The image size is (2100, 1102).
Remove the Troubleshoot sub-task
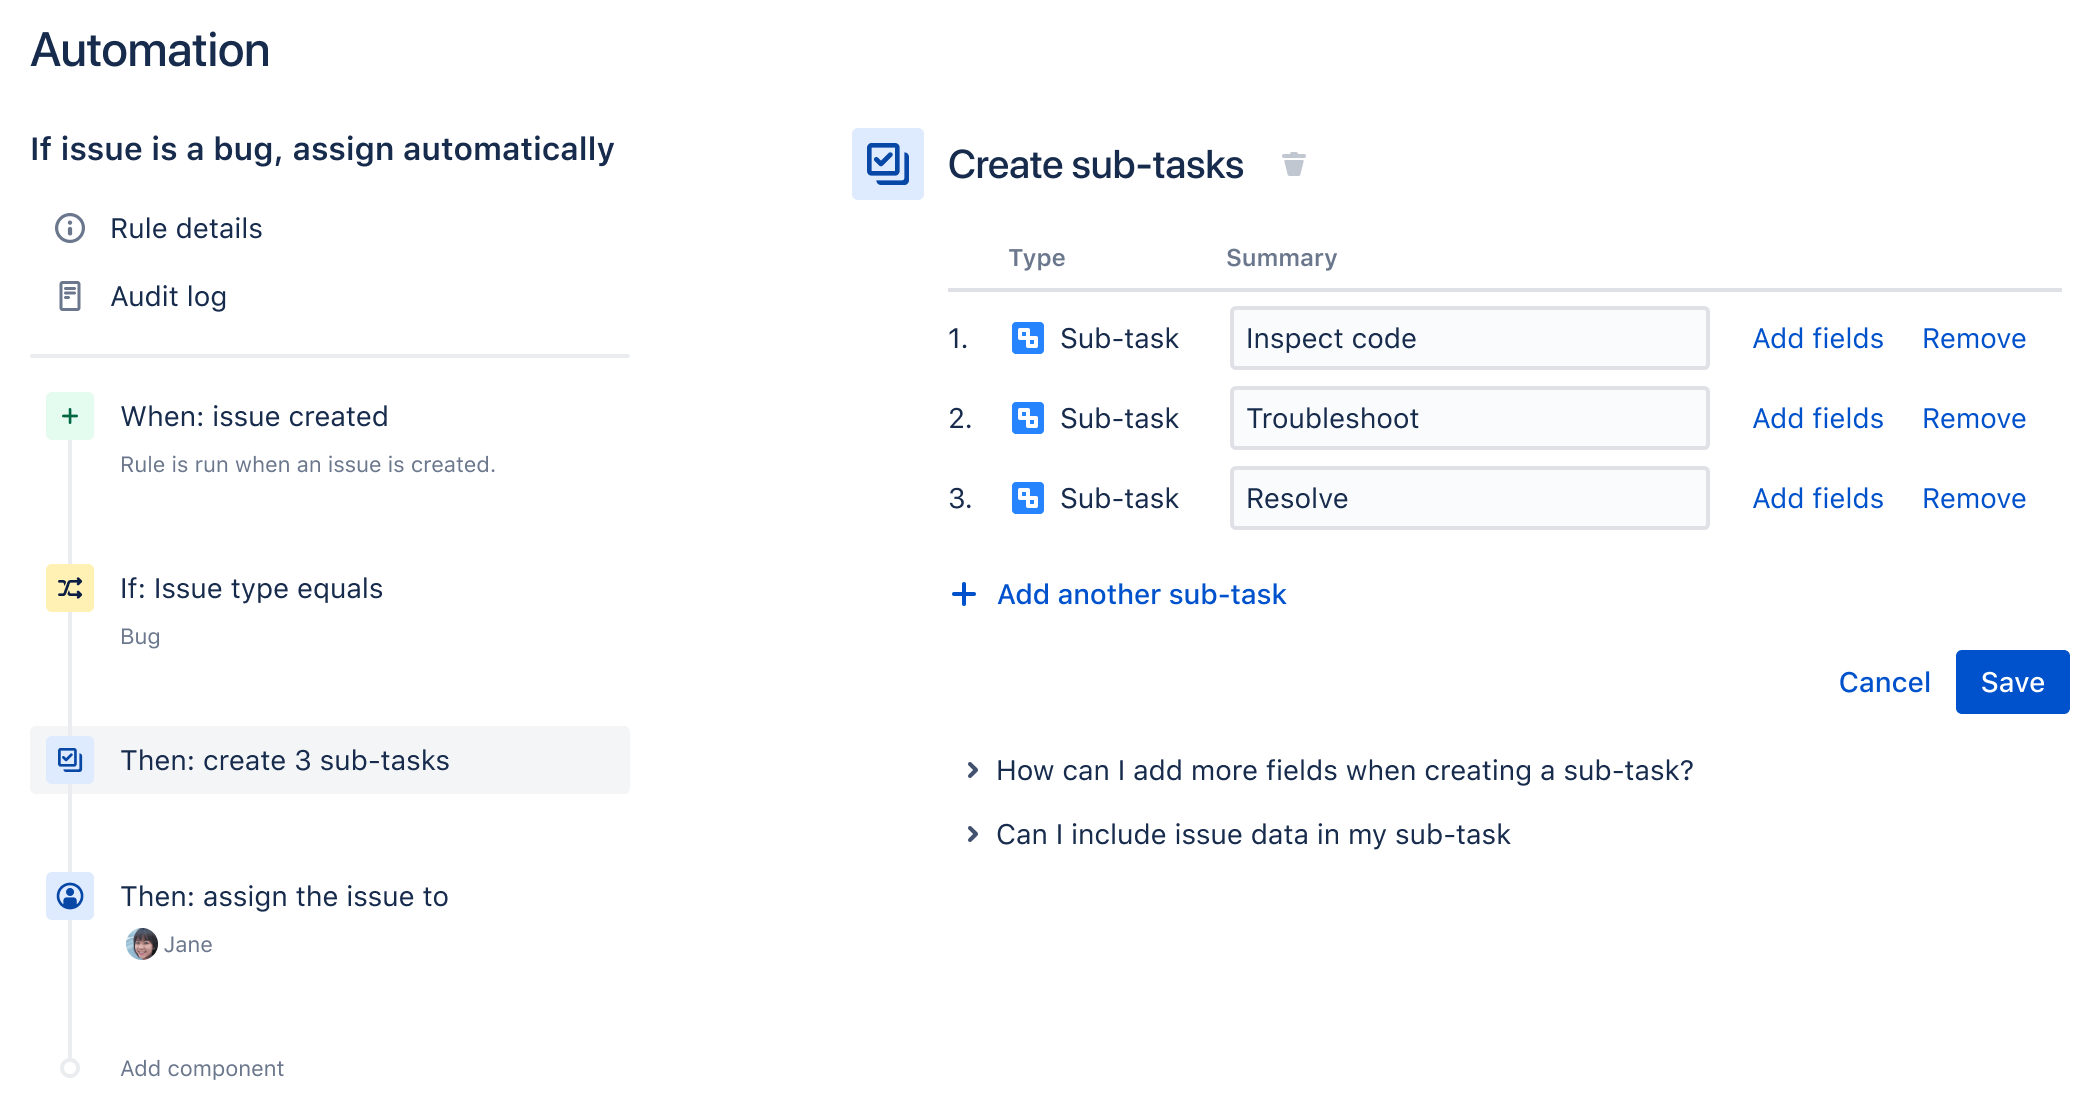pyautogui.click(x=1972, y=418)
